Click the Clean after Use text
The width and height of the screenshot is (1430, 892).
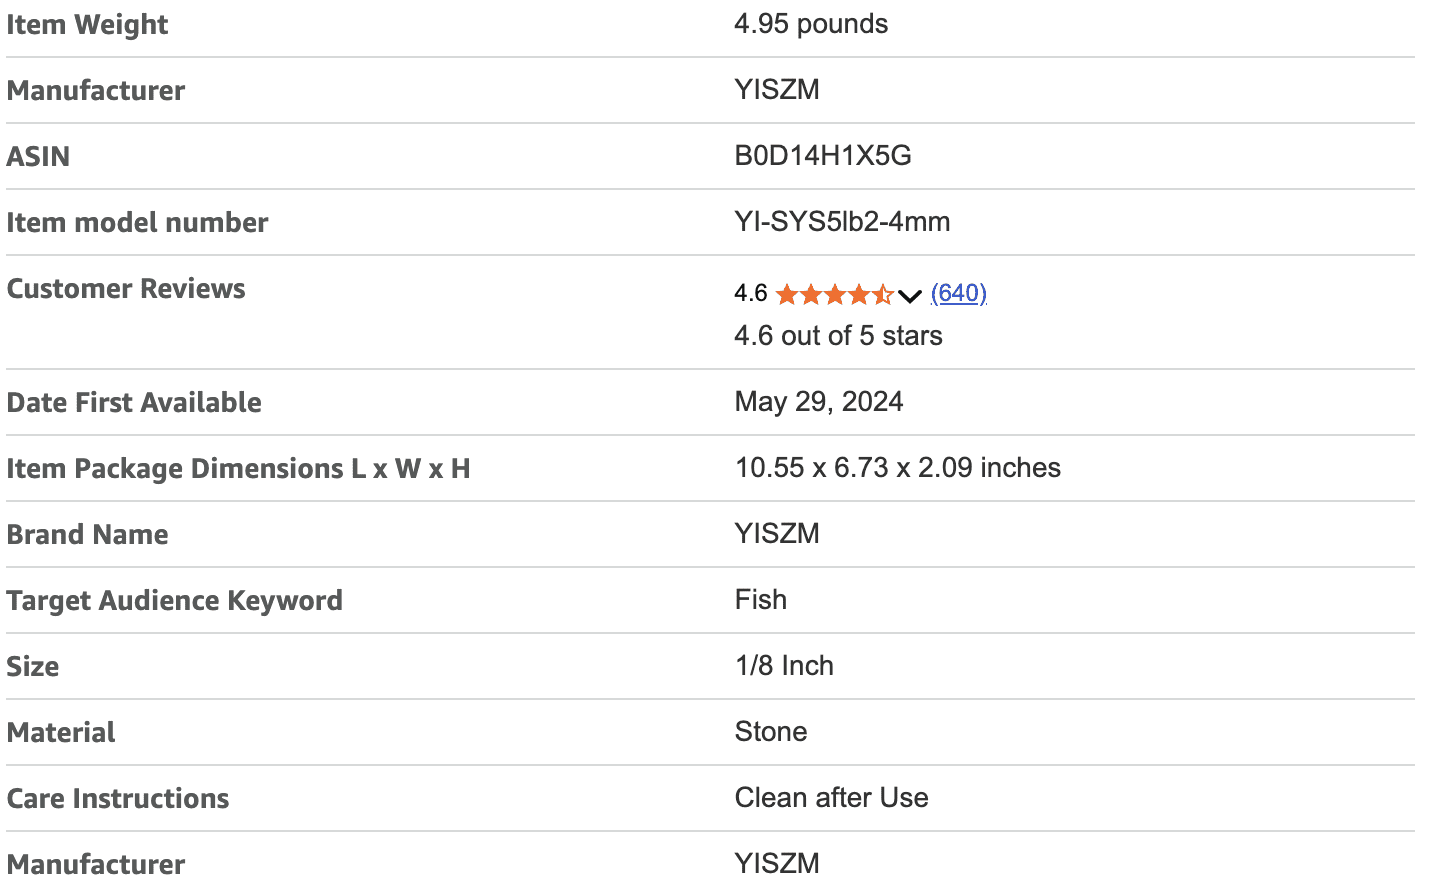(831, 798)
